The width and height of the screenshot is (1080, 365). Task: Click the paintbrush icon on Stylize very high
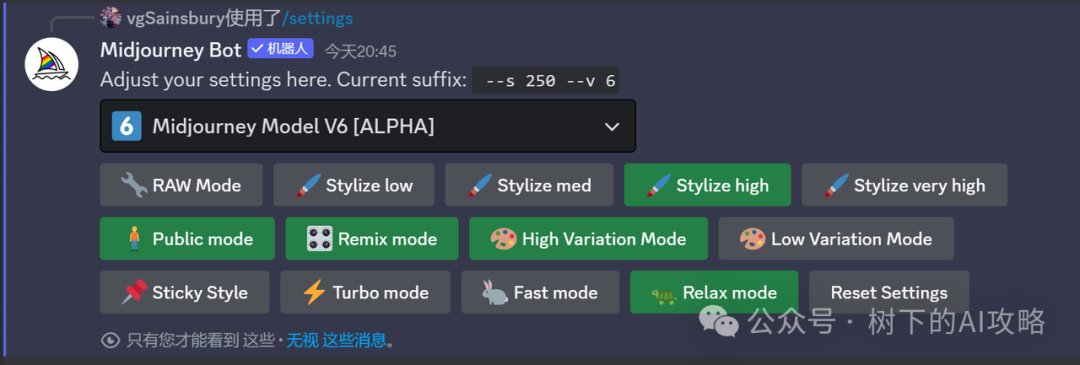tap(837, 185)
